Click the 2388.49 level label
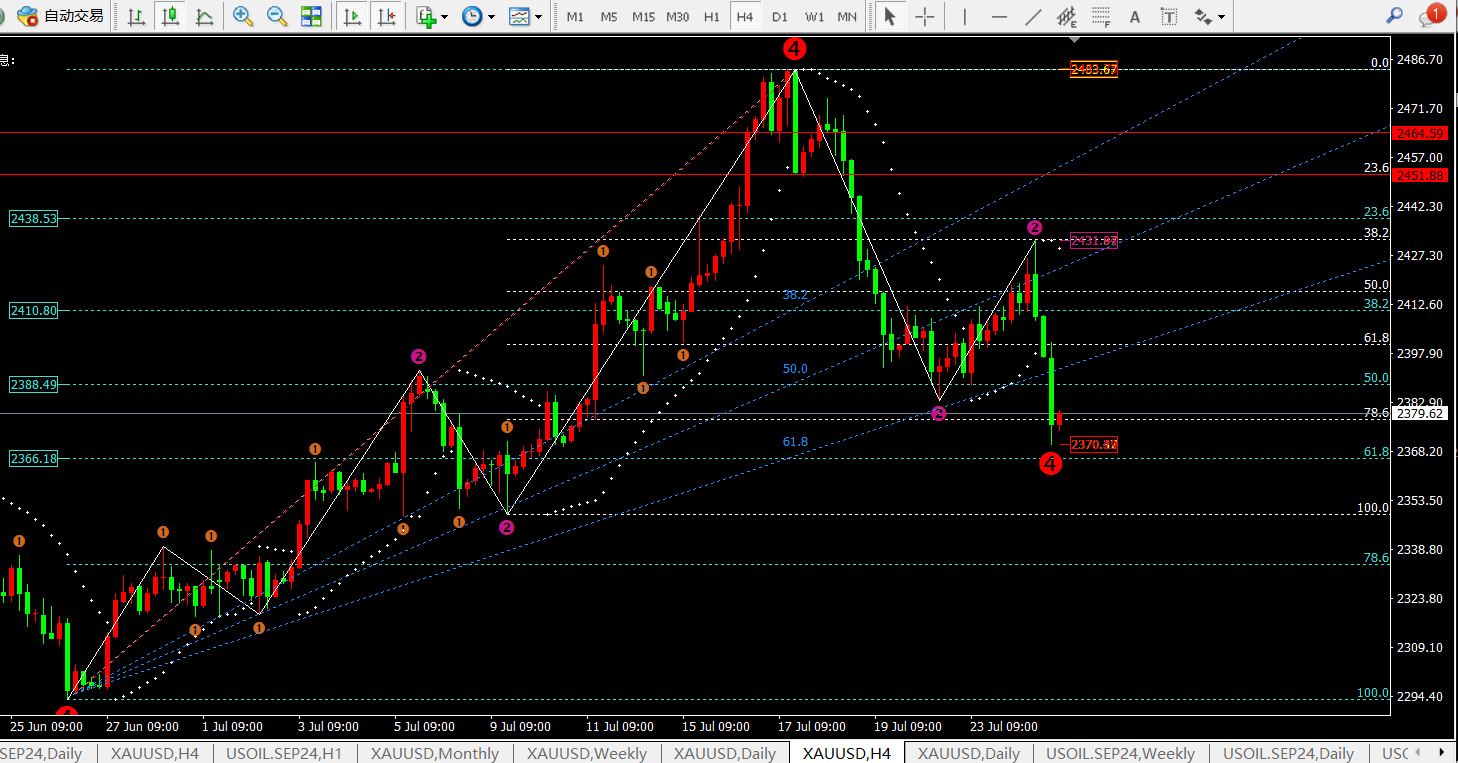Image resolution: width=1458 pixels, height=763 pixels. tap(34, 384)
